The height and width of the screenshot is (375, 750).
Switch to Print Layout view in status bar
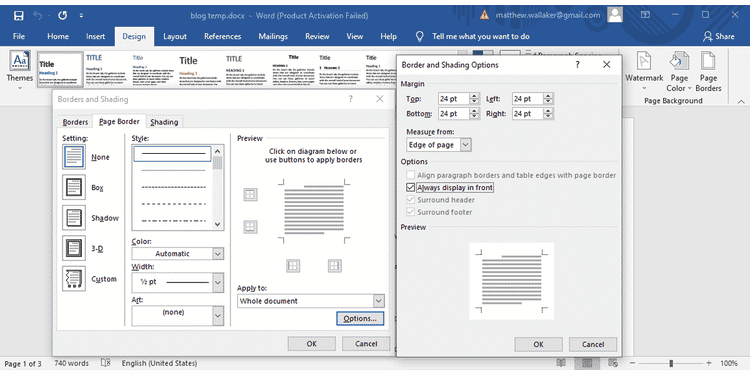(x=587, y=363)
